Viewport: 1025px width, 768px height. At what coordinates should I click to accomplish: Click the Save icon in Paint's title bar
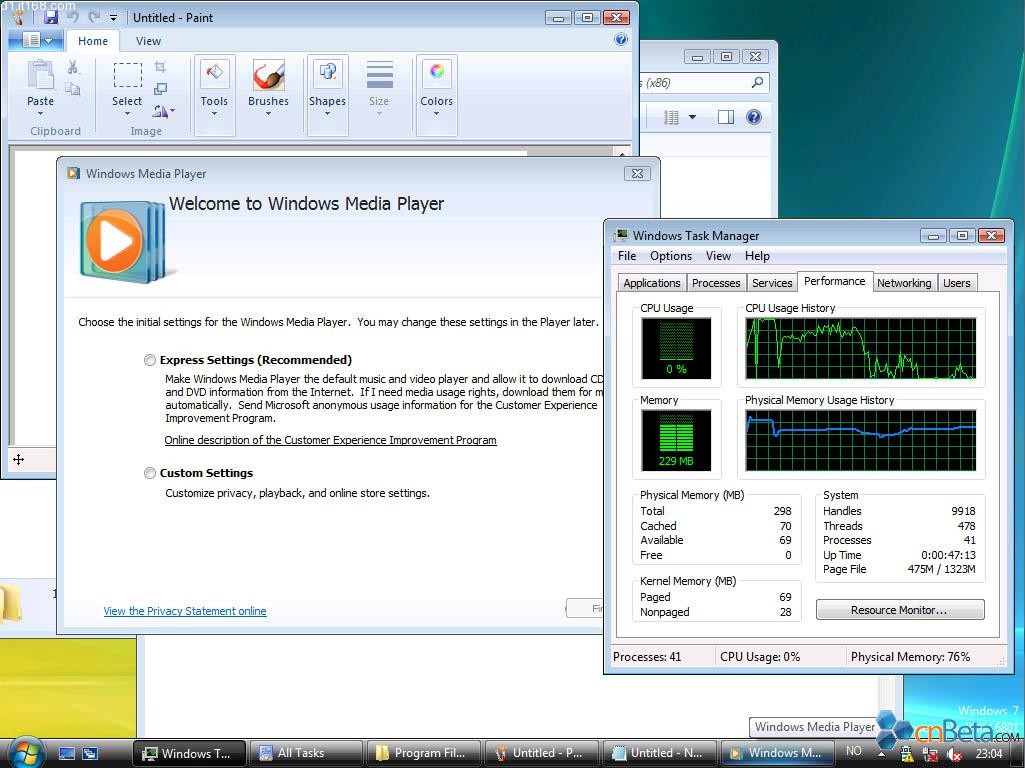pyautogui.click(x=51, y=17)
